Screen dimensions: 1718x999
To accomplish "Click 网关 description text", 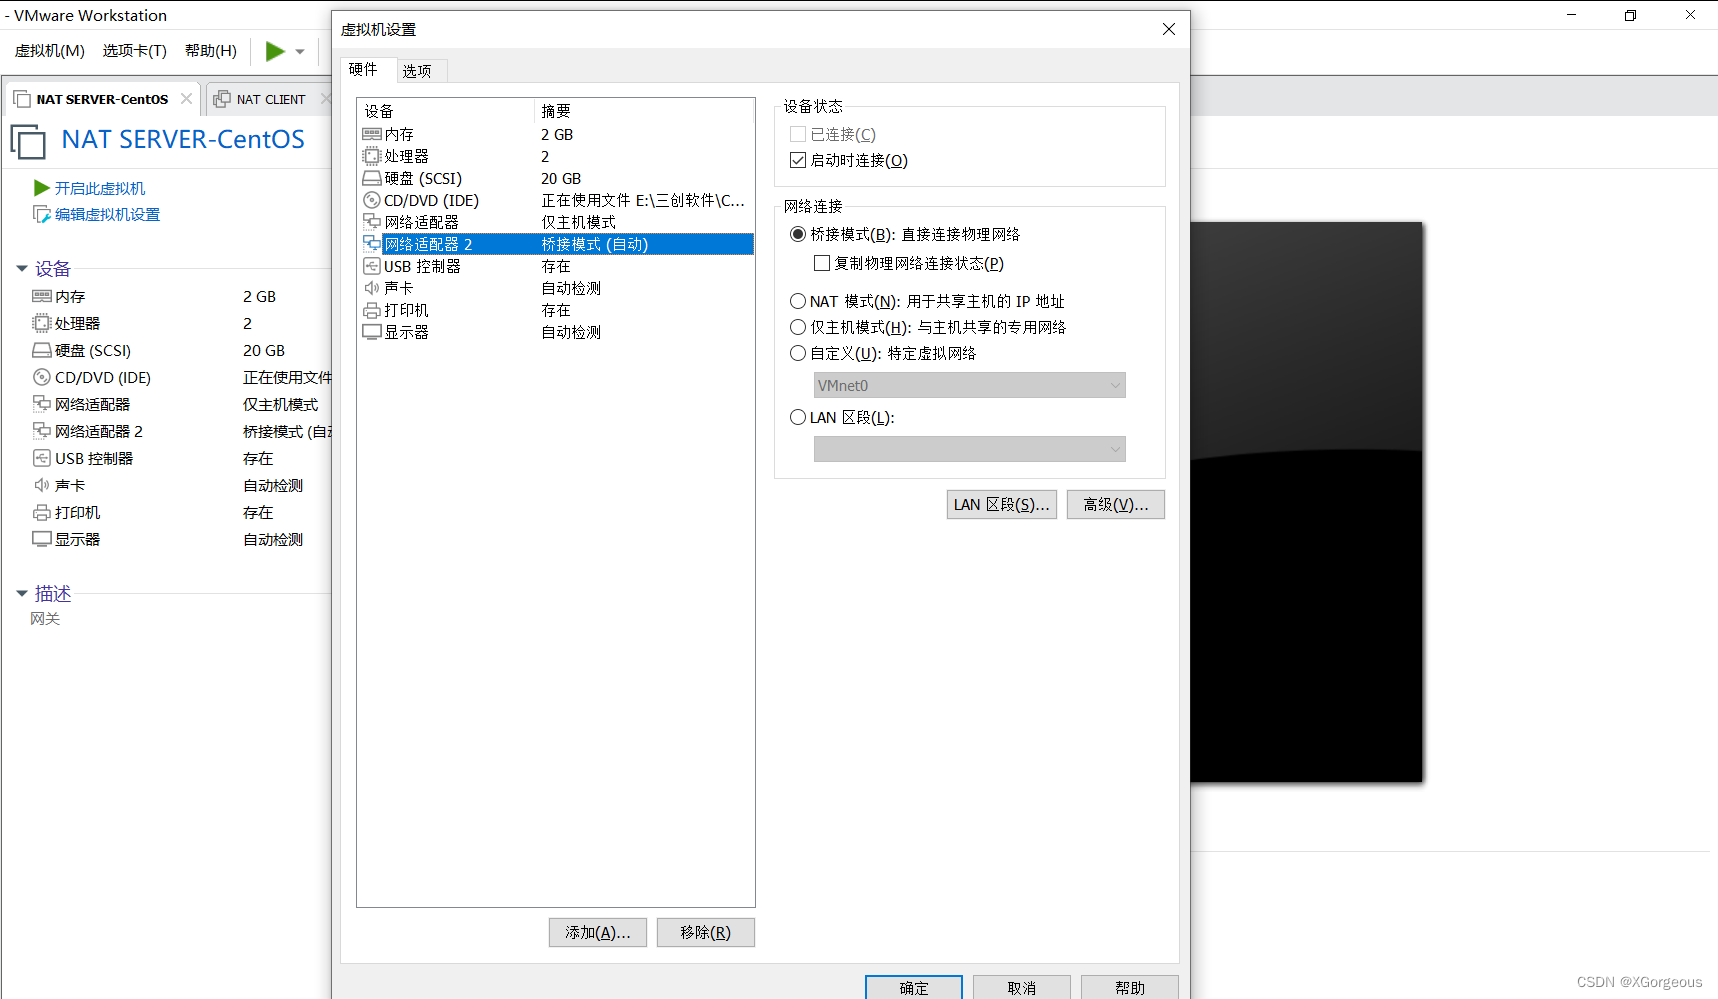I will click(45, 619).
